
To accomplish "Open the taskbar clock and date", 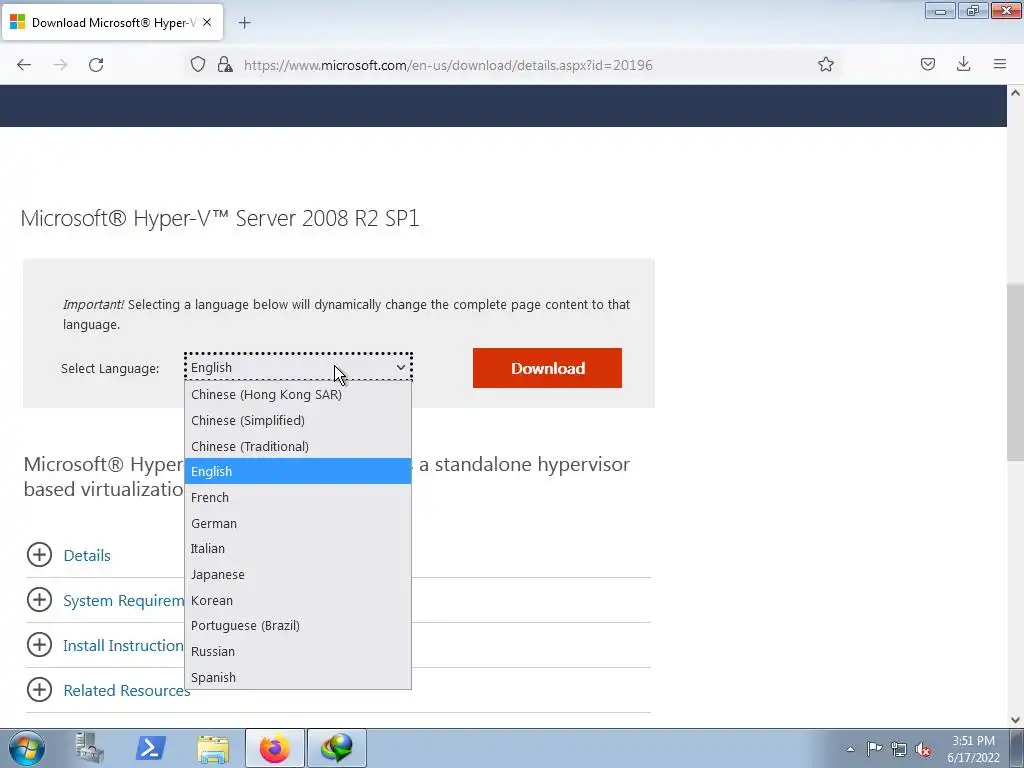I will coord(973,749).
